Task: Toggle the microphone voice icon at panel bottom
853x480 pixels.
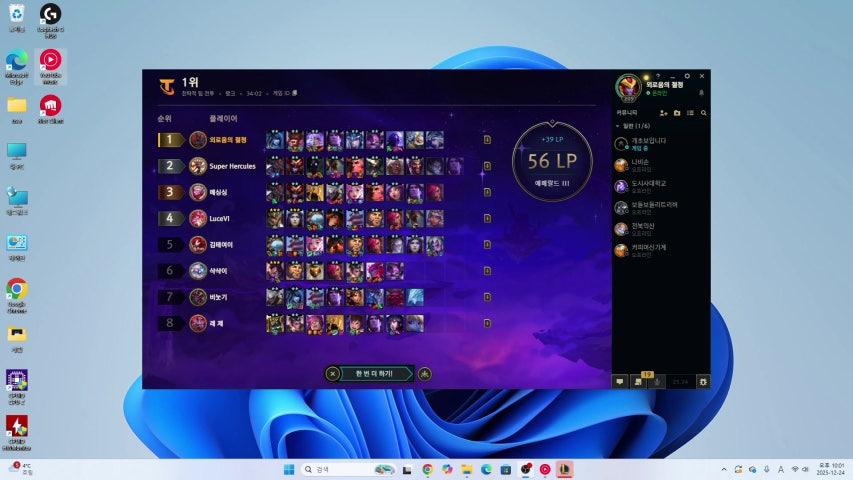Action: (x=657, y=382)
